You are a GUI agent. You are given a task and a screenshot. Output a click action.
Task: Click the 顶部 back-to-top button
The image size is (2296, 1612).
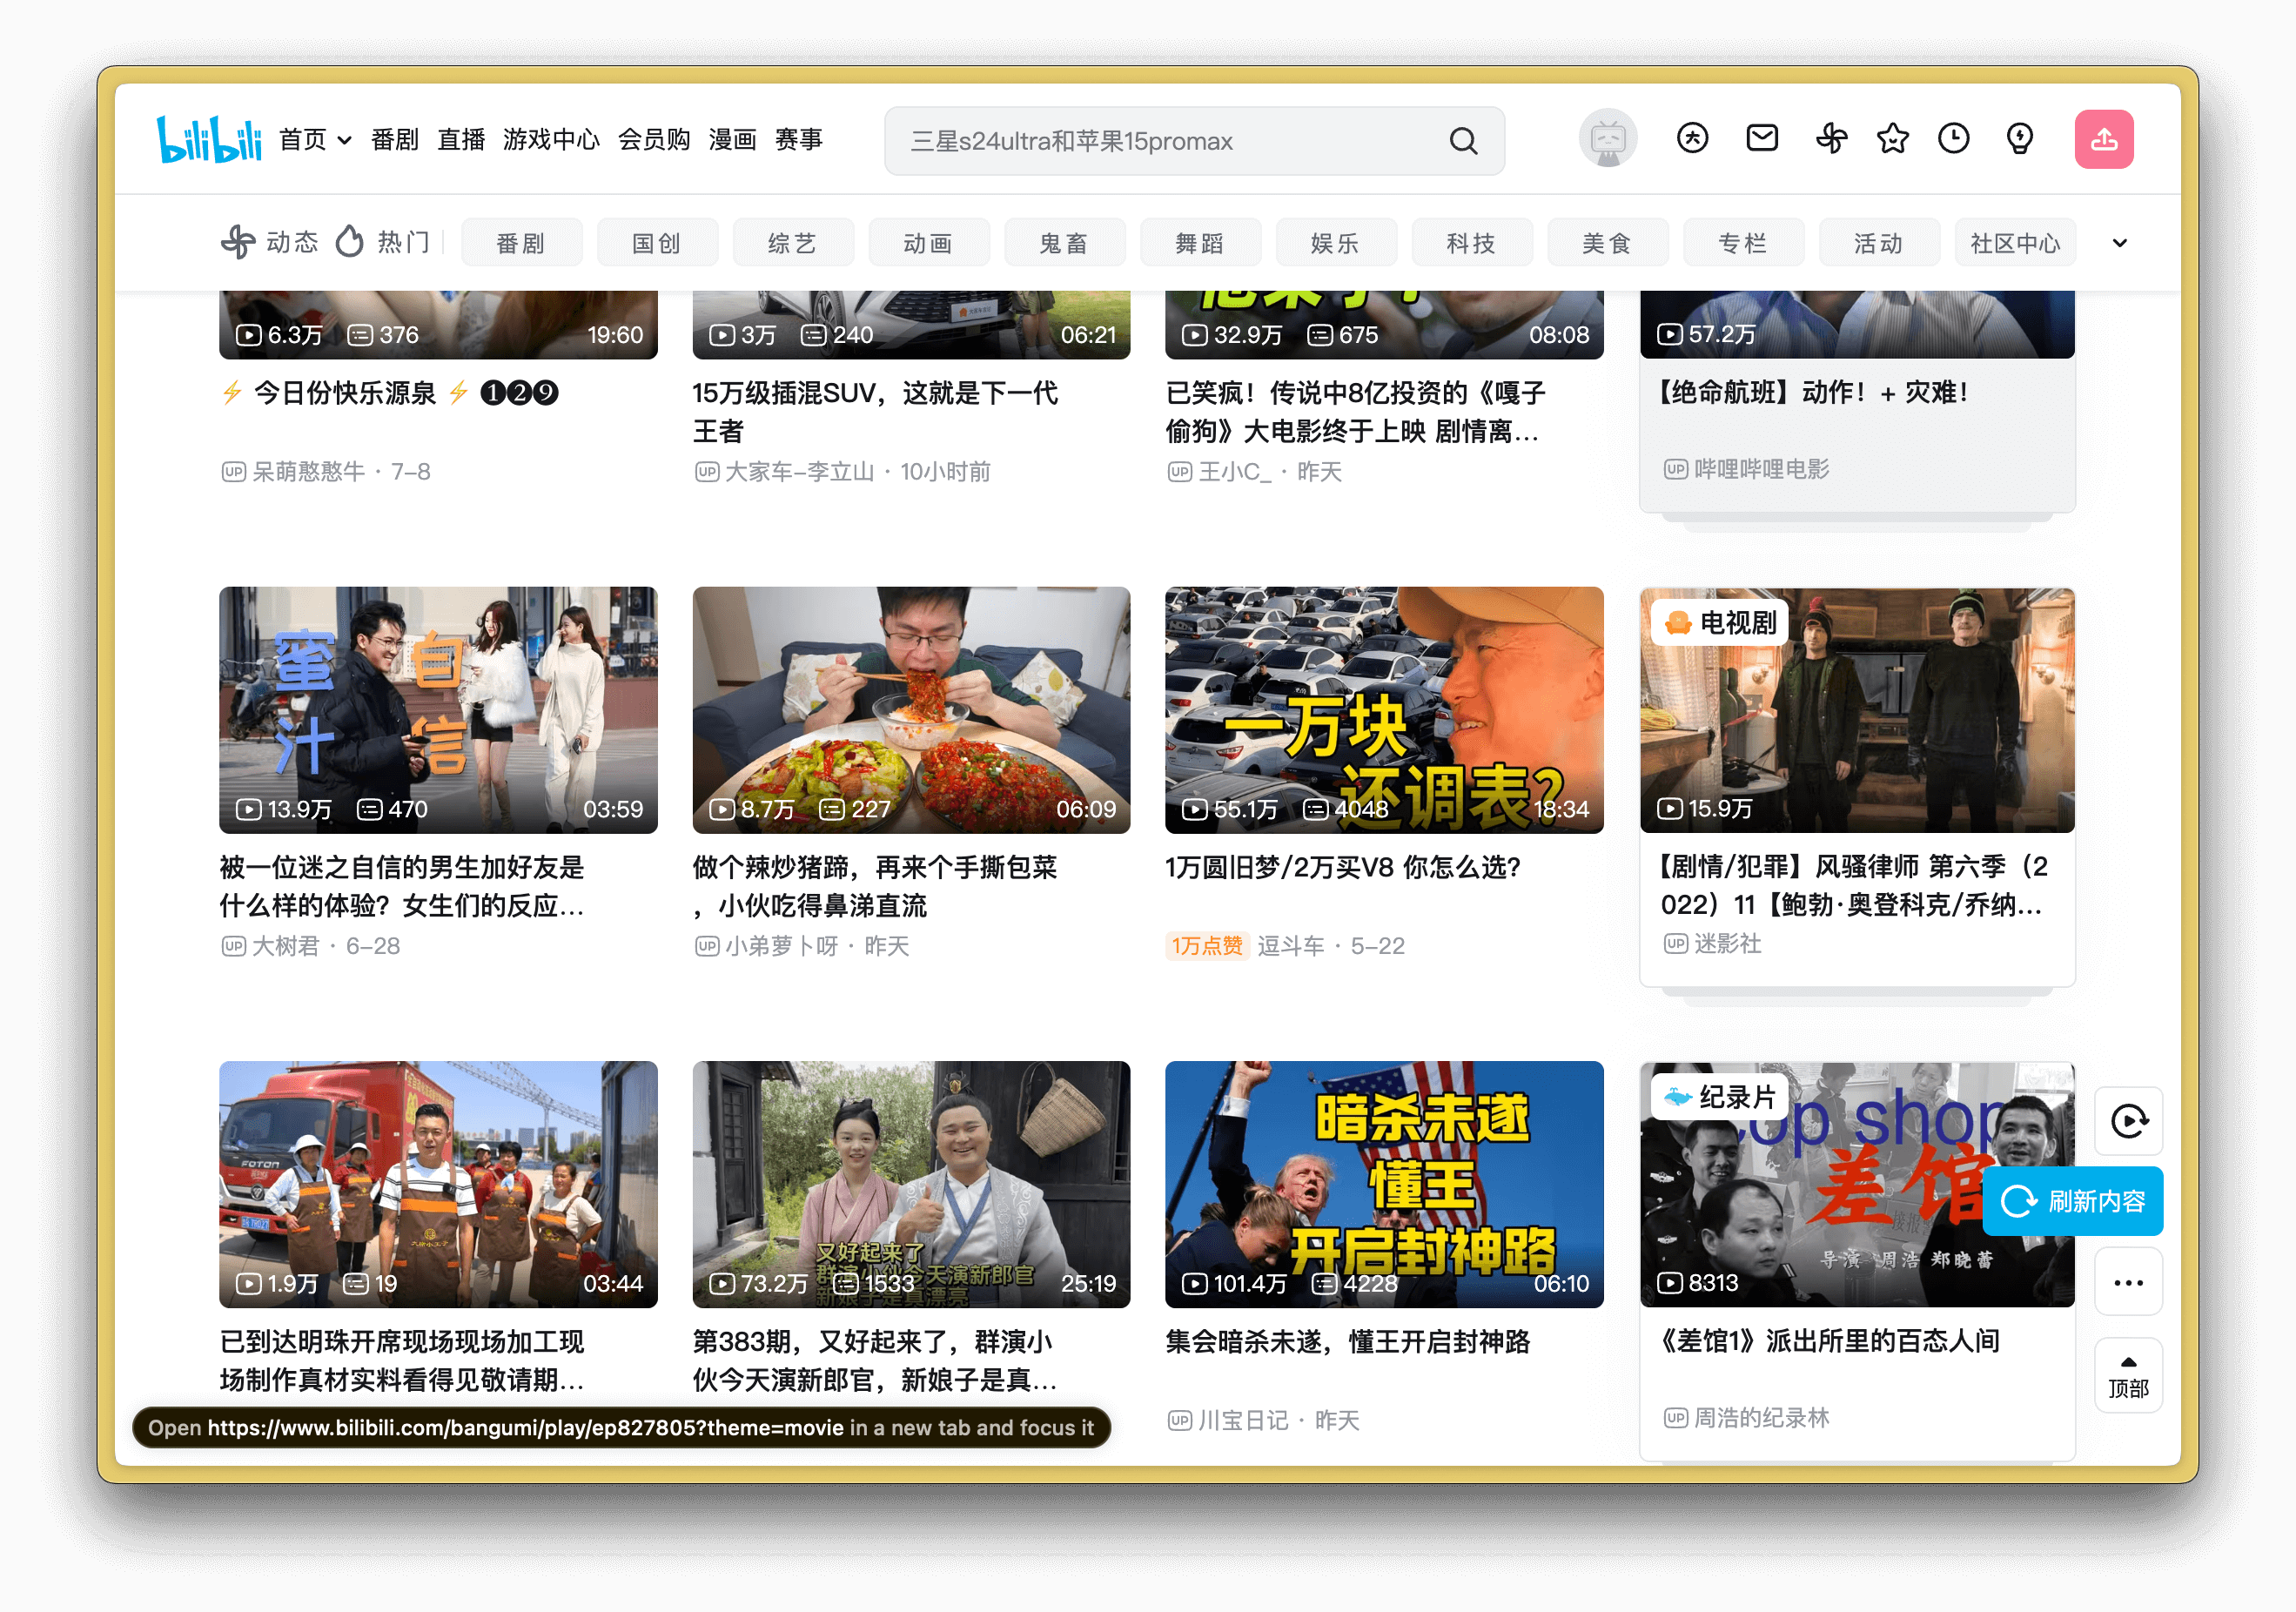2129,1376
